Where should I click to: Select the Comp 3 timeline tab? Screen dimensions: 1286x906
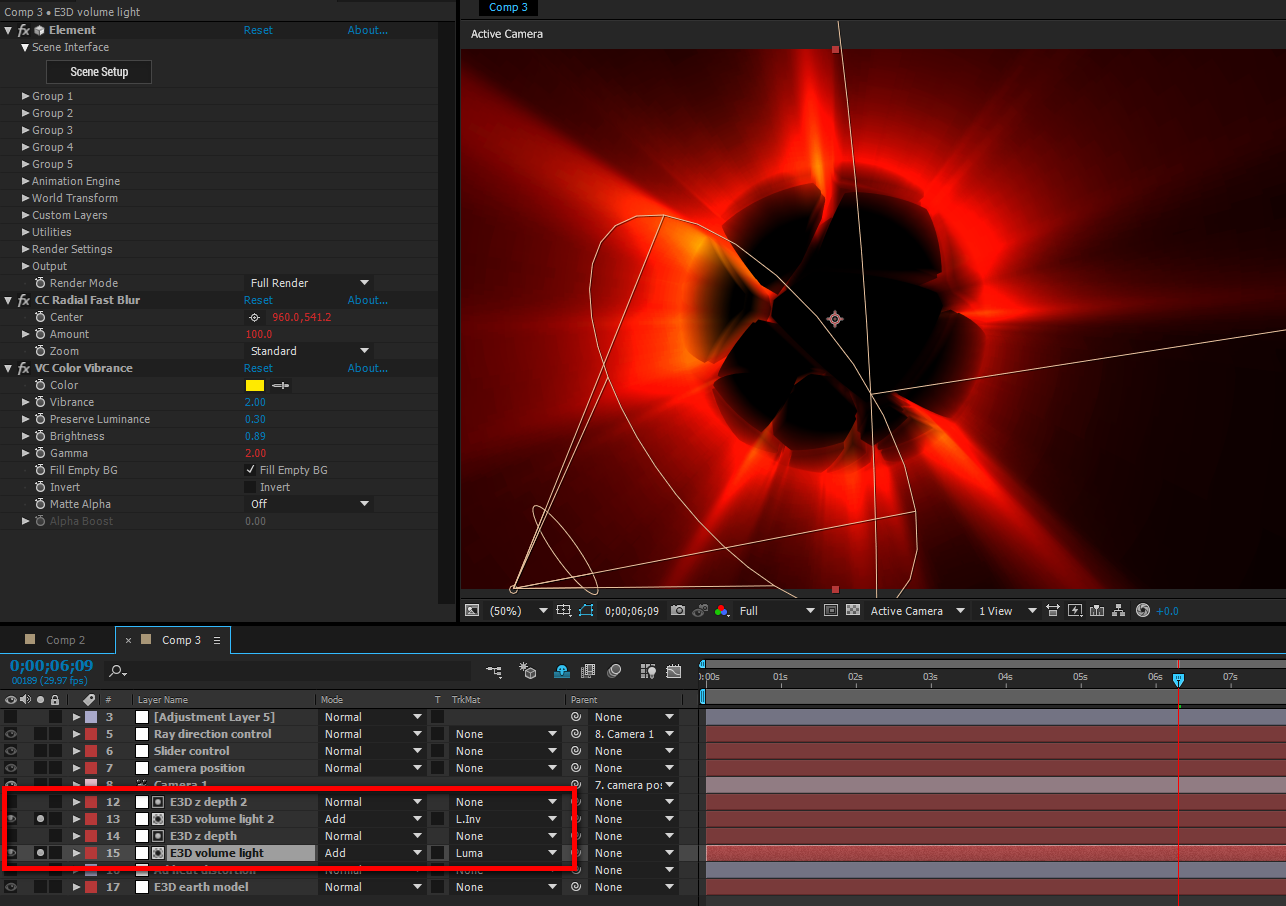[181, 640]
